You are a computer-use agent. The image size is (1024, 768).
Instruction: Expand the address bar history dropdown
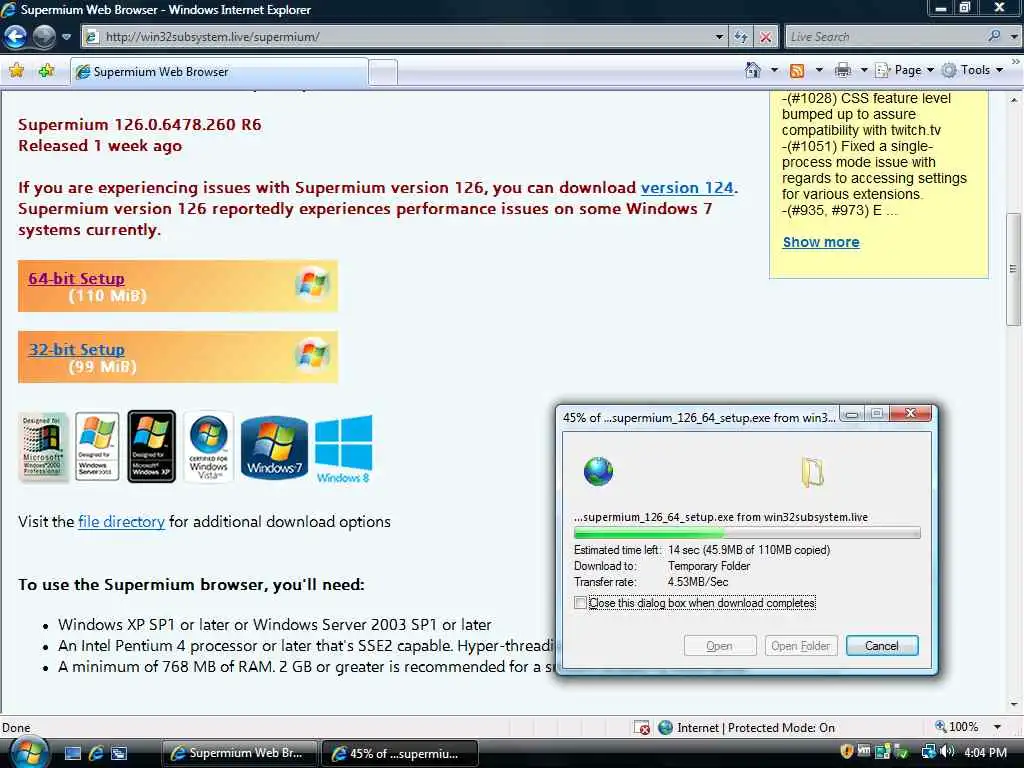719,37
